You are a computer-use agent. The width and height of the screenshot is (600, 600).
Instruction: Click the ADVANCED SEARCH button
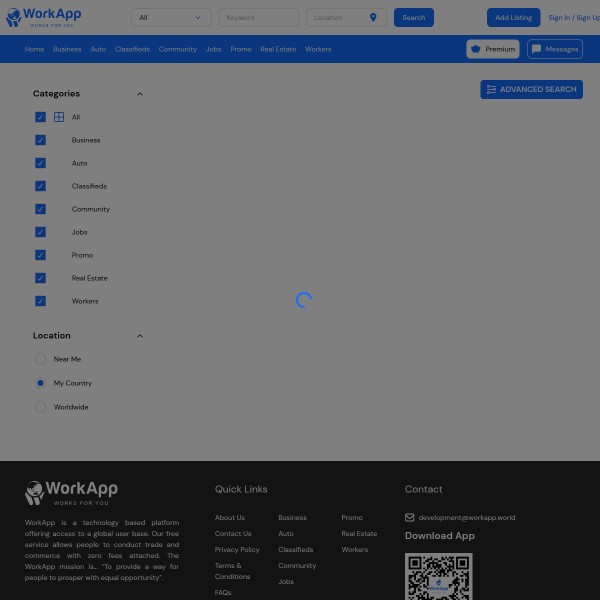coord(532,90)
